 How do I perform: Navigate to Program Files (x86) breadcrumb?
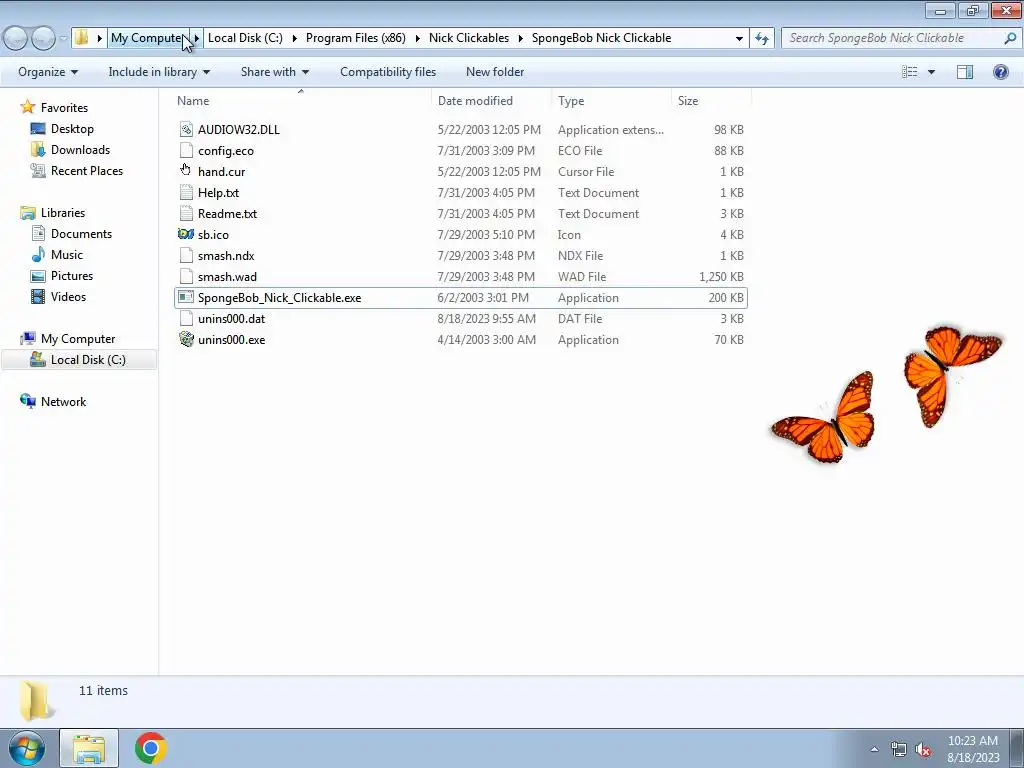[x=356, y=38]
